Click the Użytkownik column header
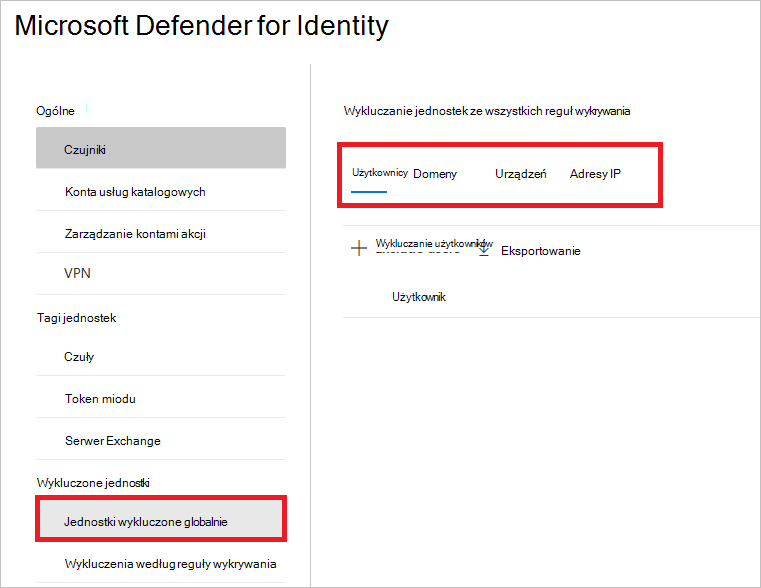The width and height of the screenshot is (761, 588). click(418, 297)
